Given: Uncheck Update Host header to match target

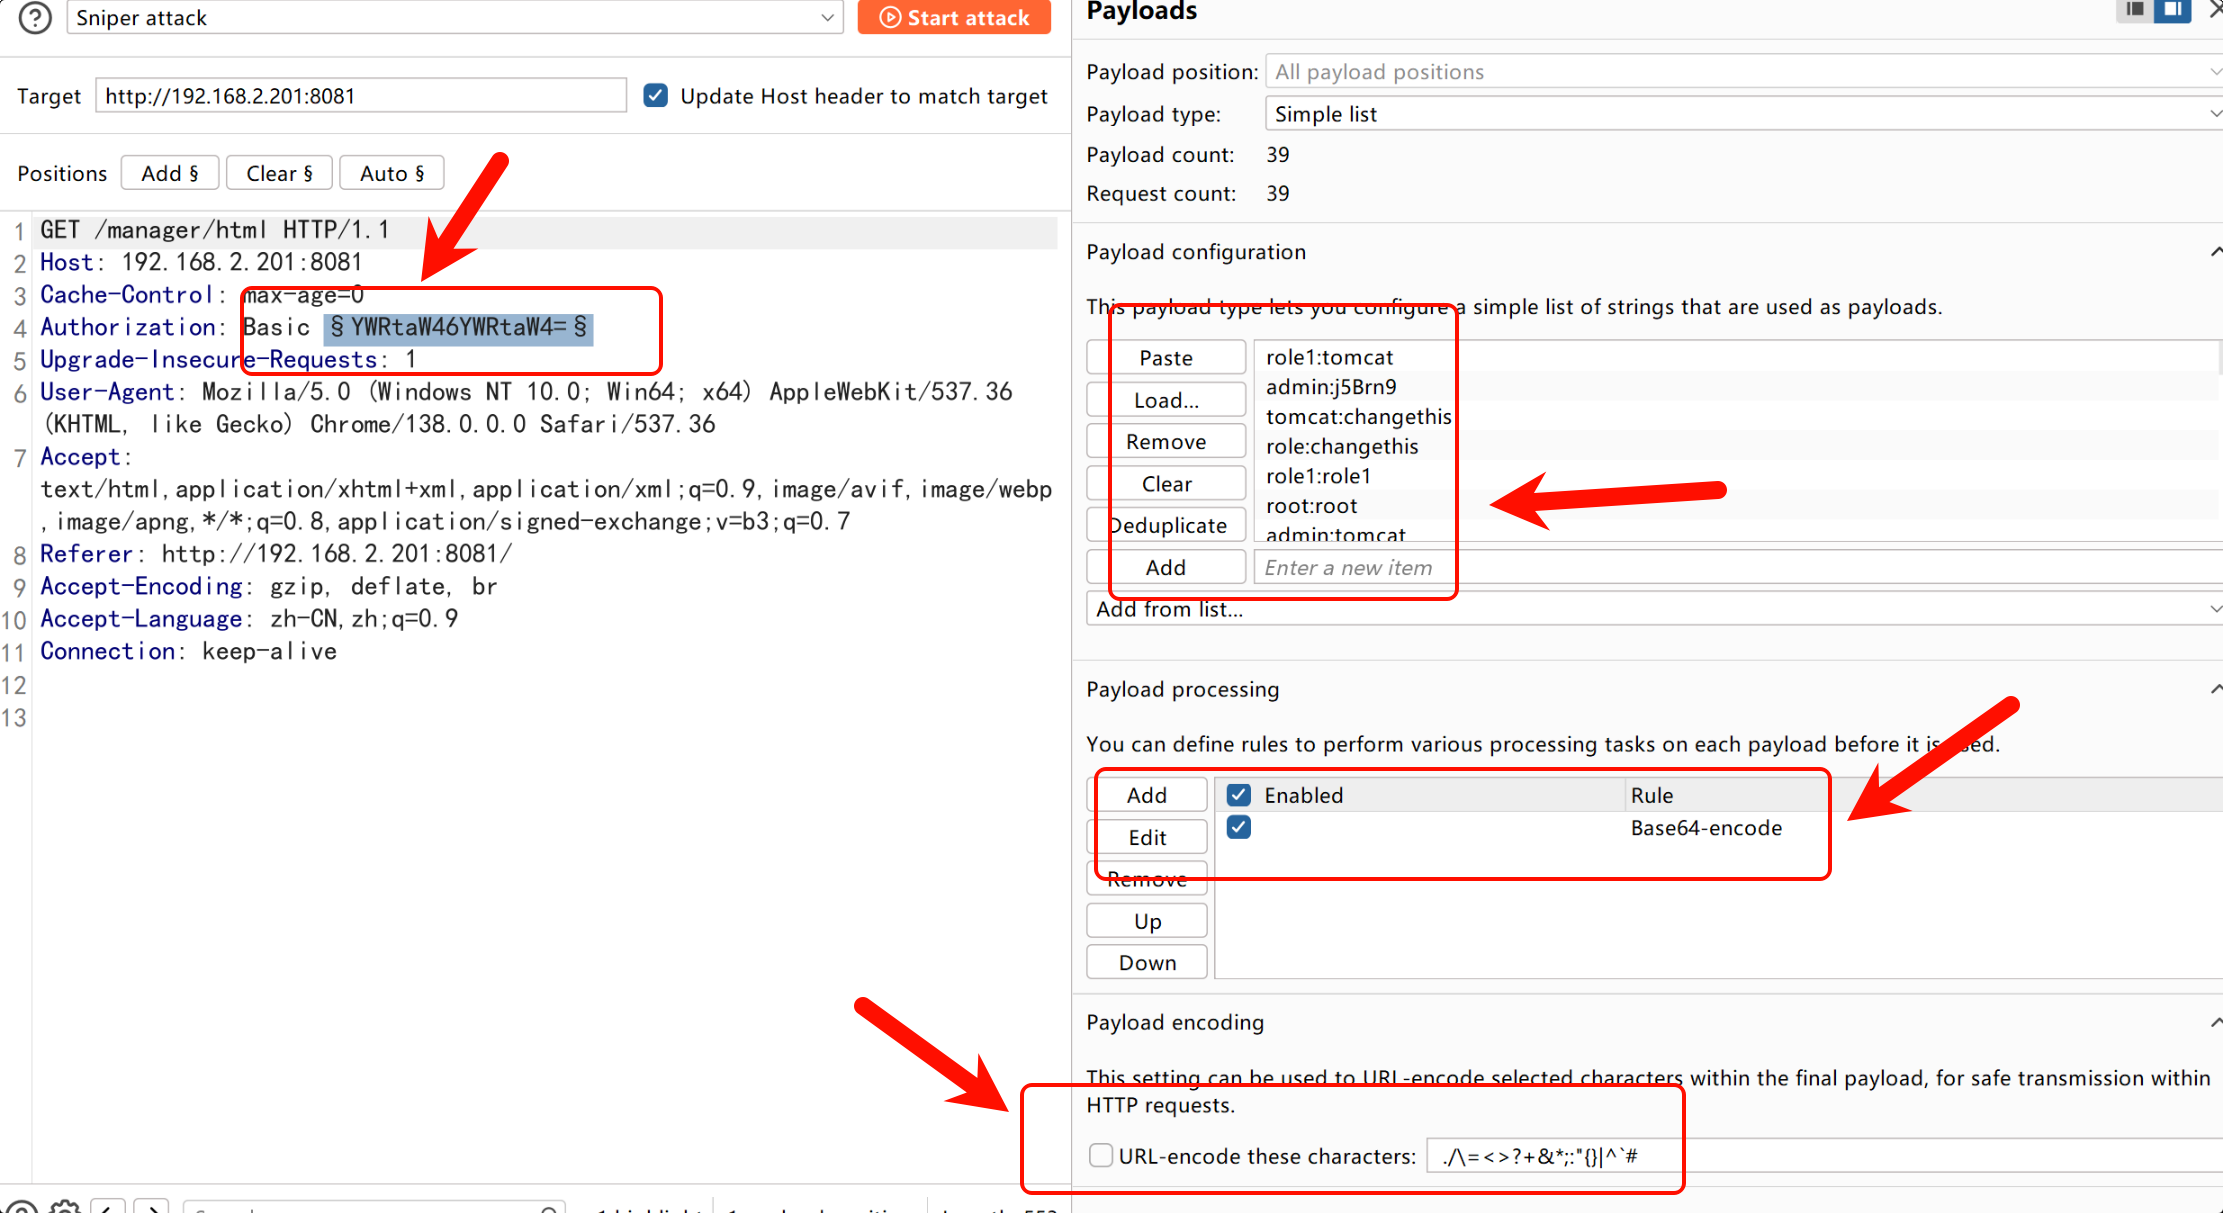Looking at the screenshot, I should pyautogui.click(x=655, y=96).
